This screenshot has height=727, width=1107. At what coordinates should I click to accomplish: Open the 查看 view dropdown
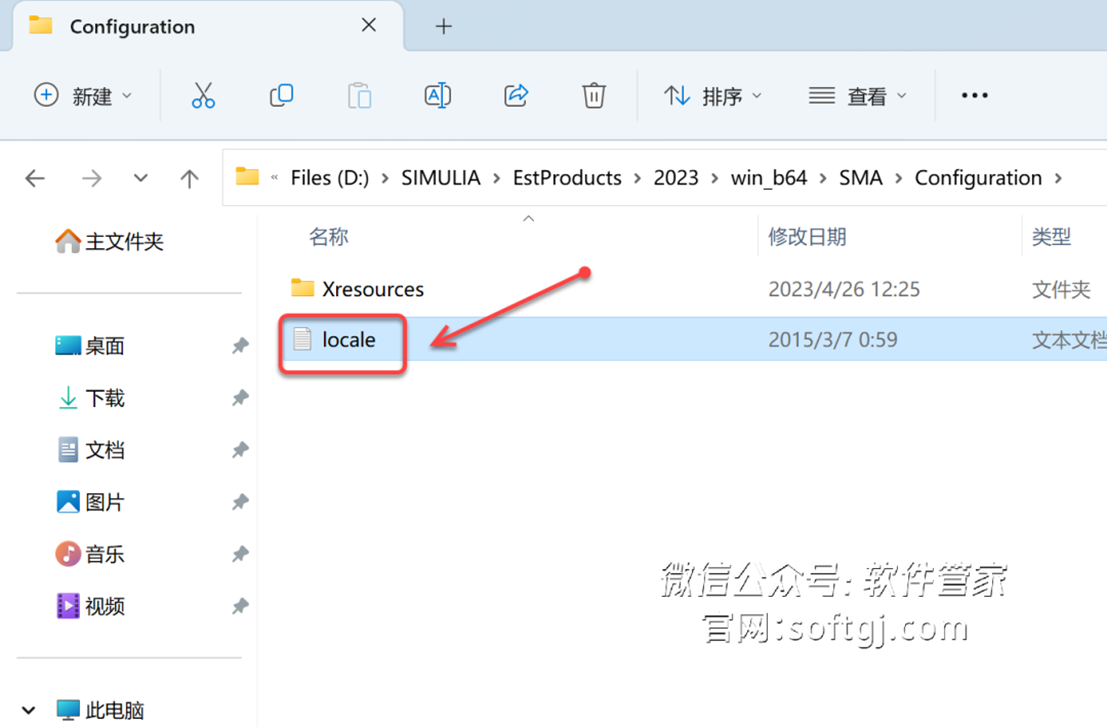(857, 96)
